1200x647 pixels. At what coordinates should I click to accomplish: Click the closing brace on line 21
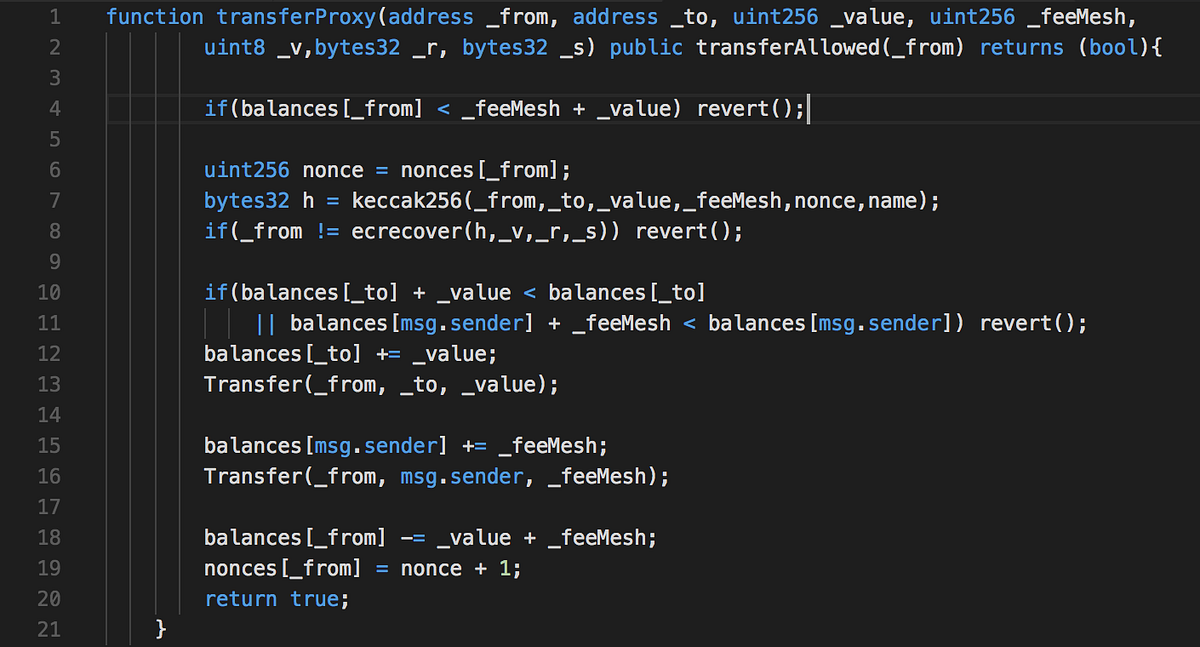point(161,630)
